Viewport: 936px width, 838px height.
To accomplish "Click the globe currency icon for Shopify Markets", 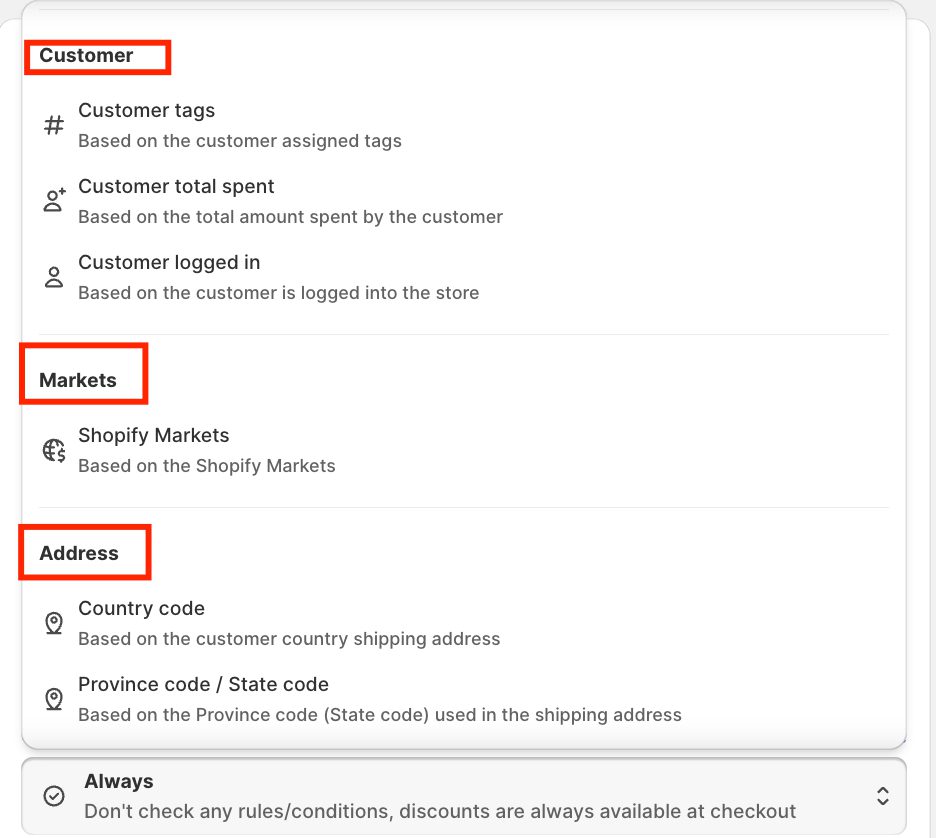I will [54, 450].
